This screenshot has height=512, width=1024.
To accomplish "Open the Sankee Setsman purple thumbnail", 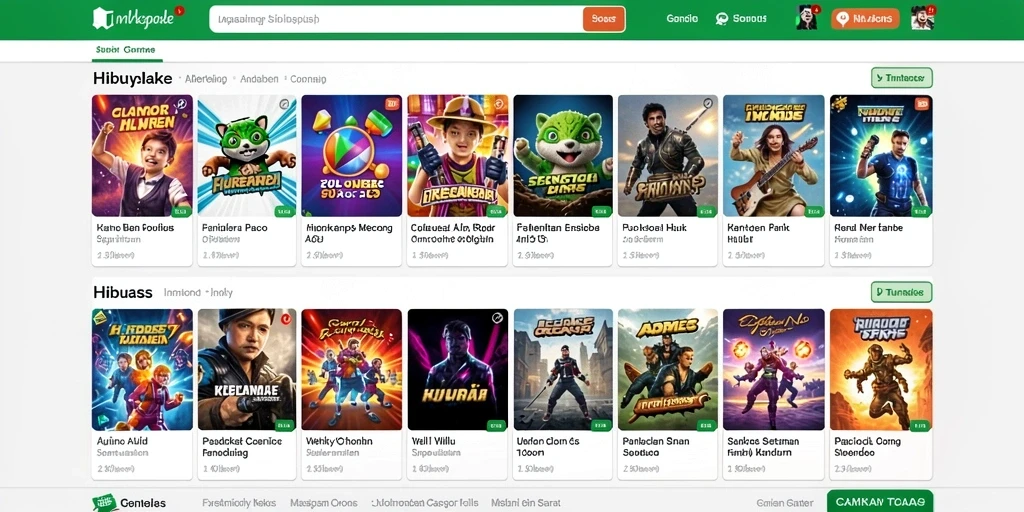I will (773, 369).
